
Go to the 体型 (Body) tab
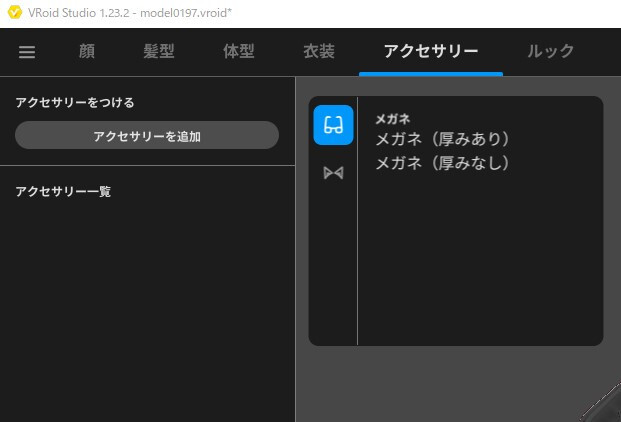click(x=239, y=52)
